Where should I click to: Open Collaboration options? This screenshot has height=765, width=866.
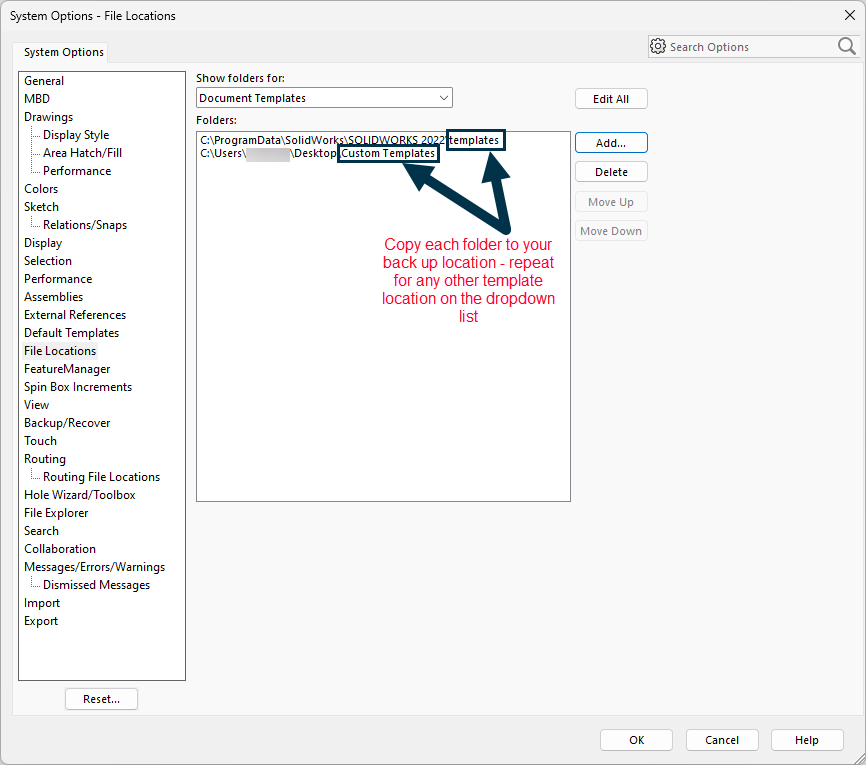point(60,549)
